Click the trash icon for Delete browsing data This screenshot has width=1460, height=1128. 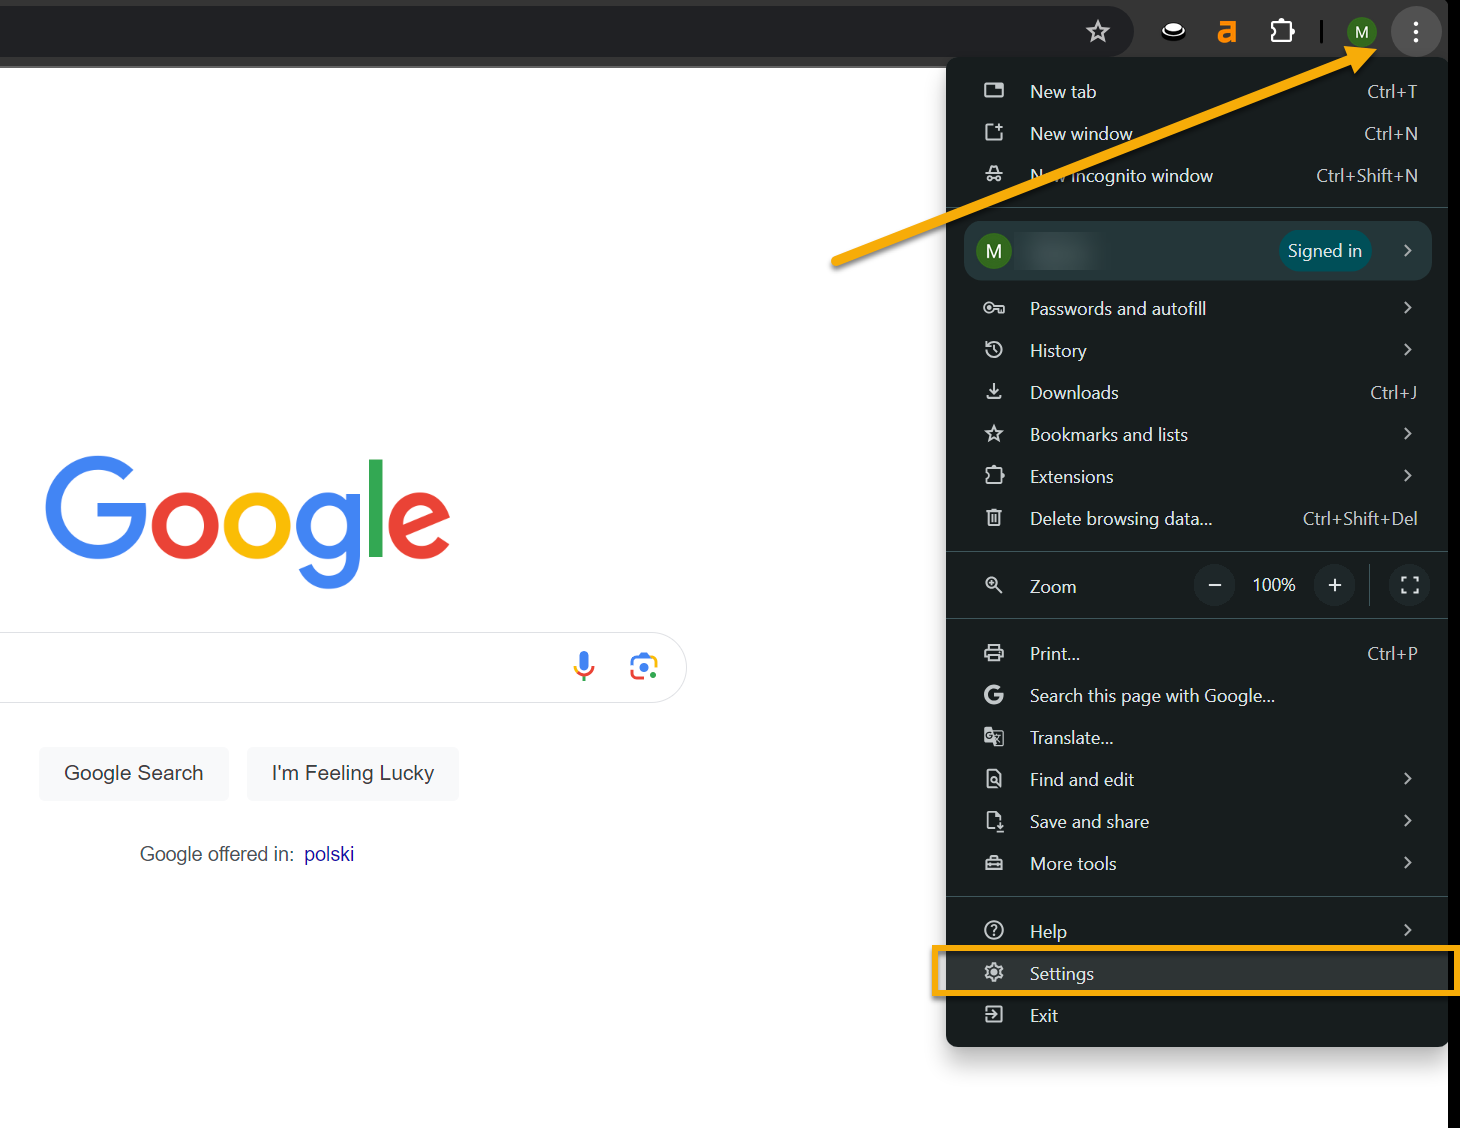pos(994,517)
